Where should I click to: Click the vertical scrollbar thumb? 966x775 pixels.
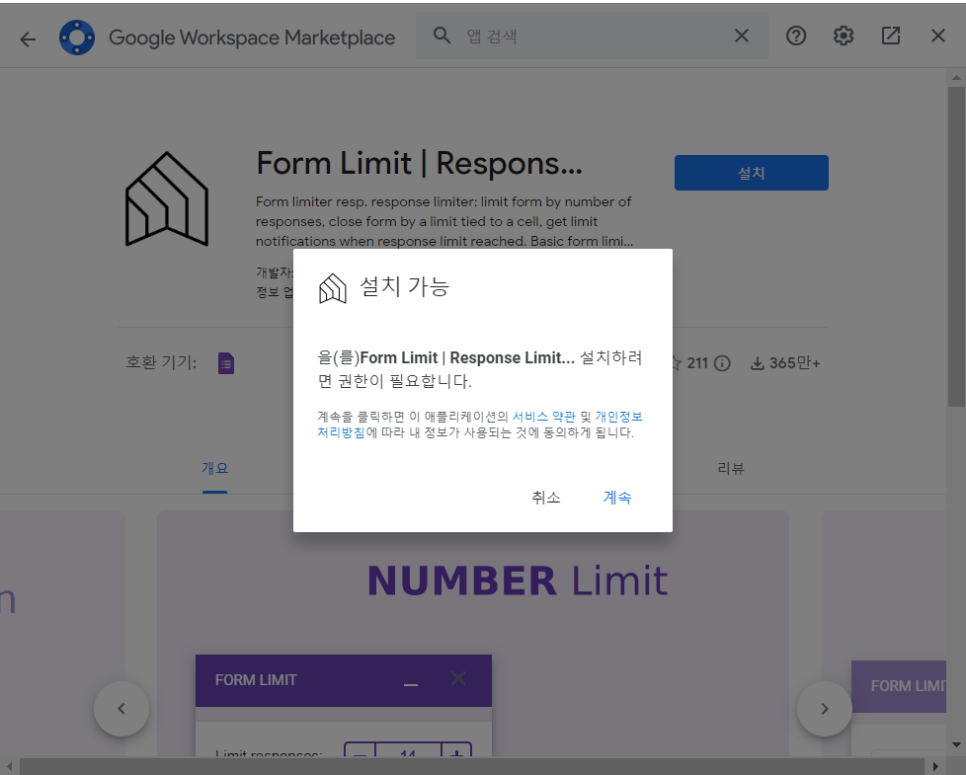tap(956, 246)
